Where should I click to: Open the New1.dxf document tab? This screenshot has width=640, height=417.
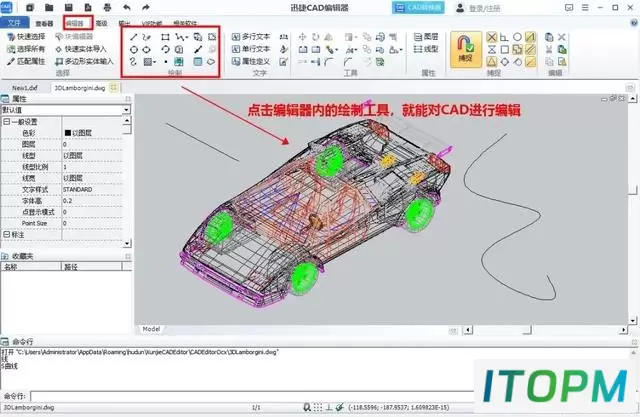[x=25, y=88]
